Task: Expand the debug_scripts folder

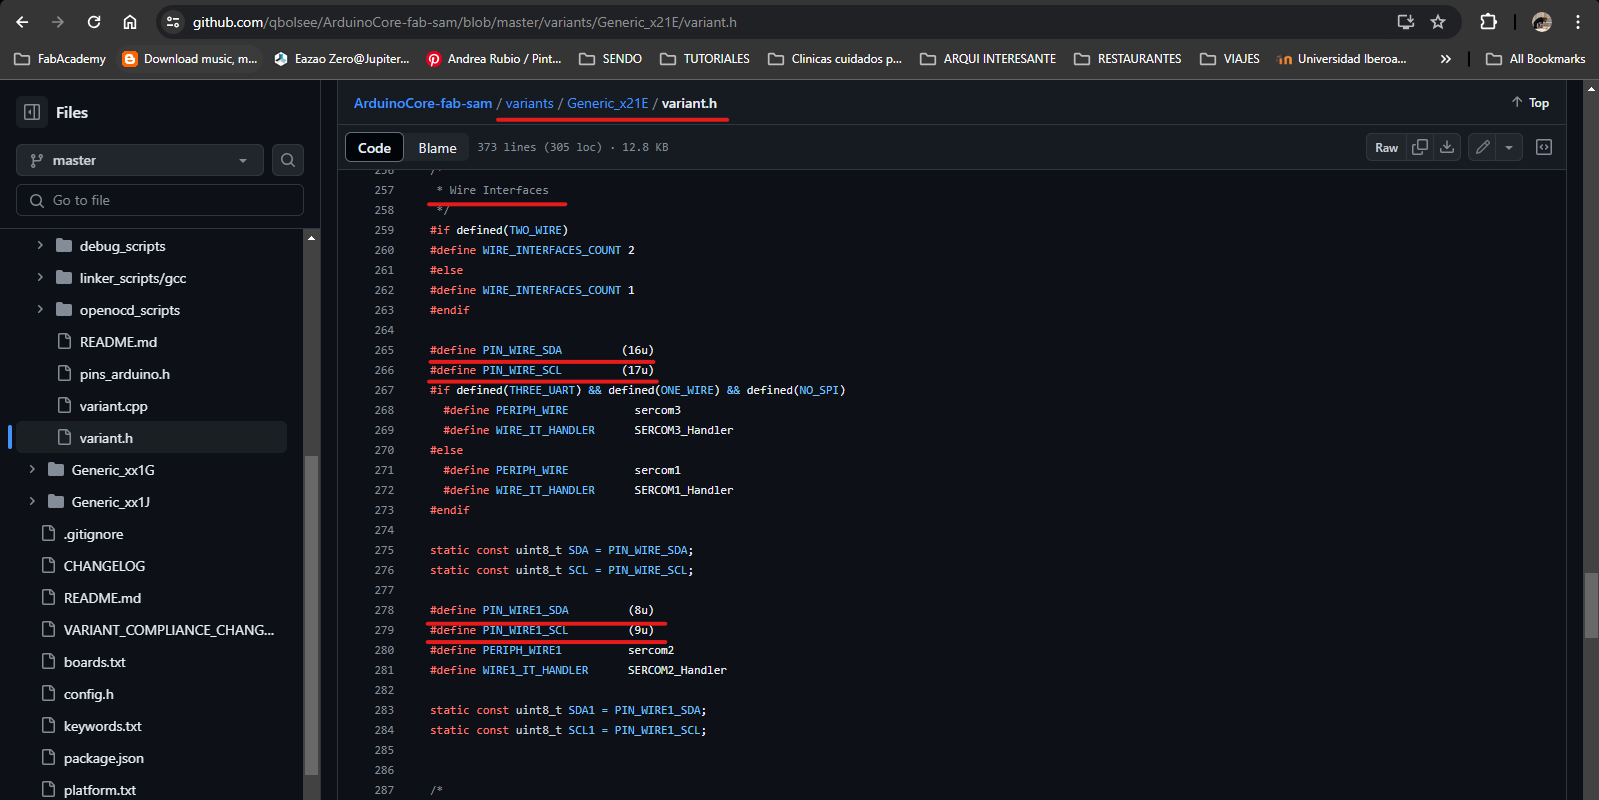Action: [40, 245]
